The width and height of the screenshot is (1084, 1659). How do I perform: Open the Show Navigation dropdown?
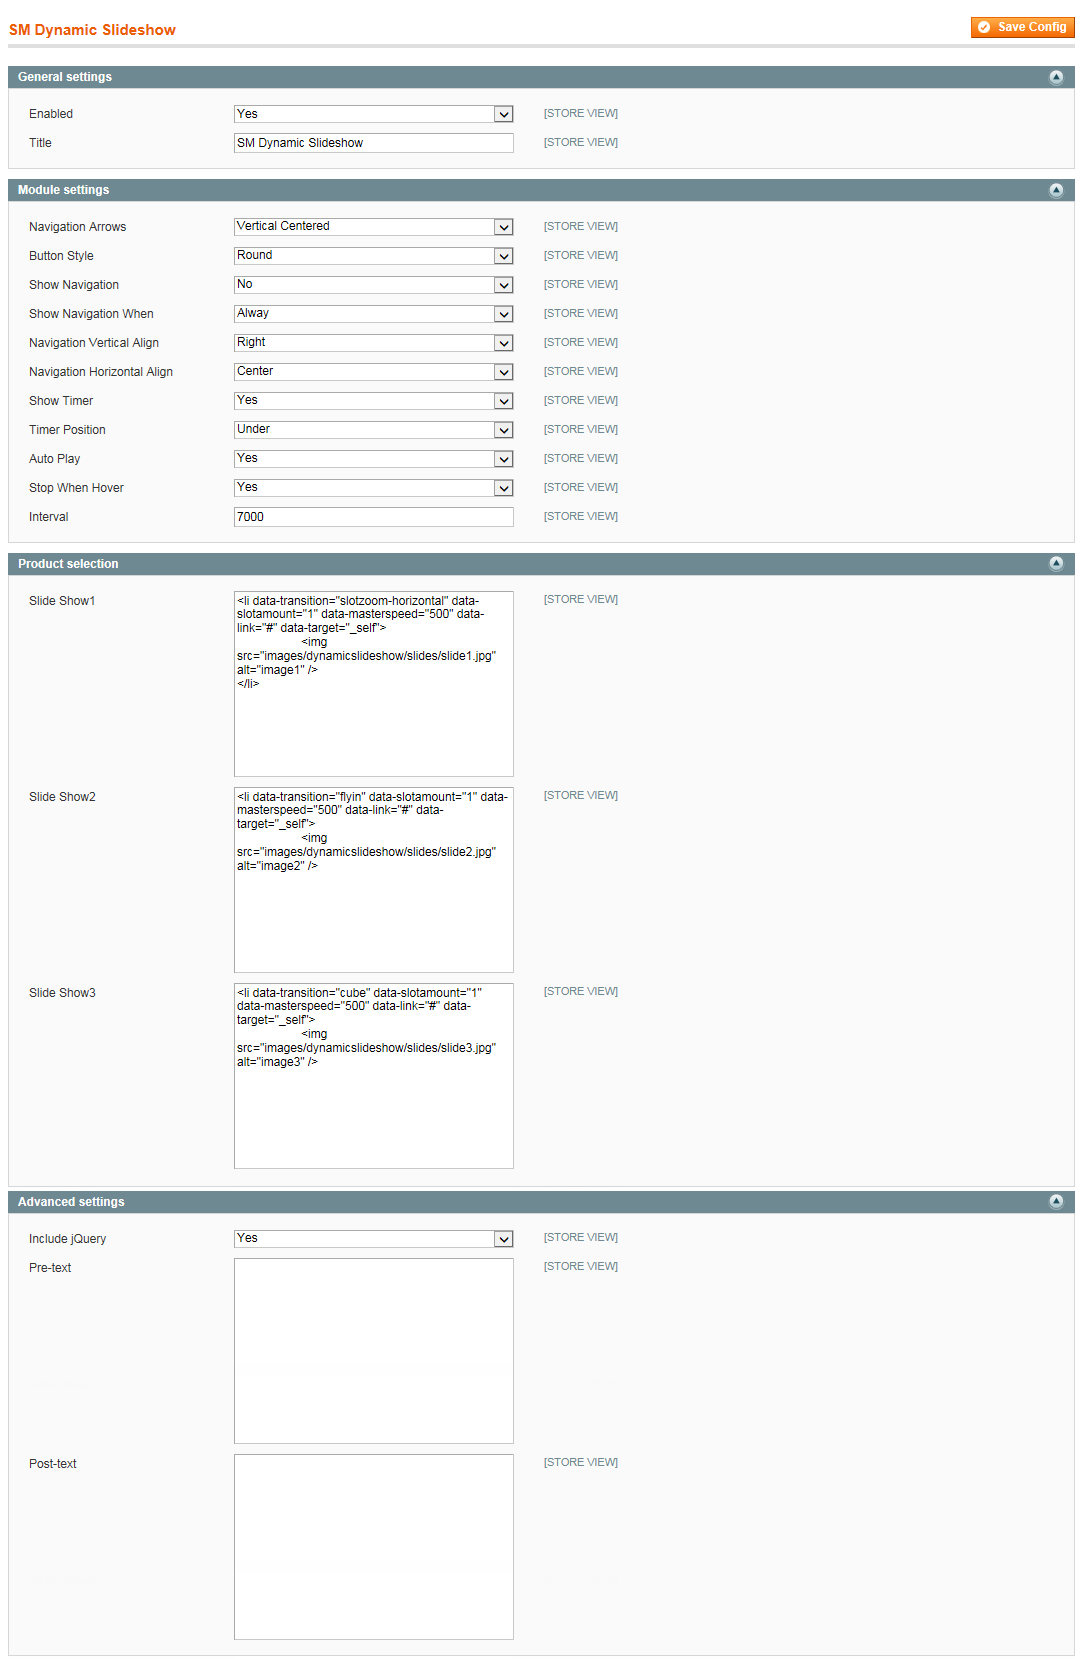tap(374, 285)
